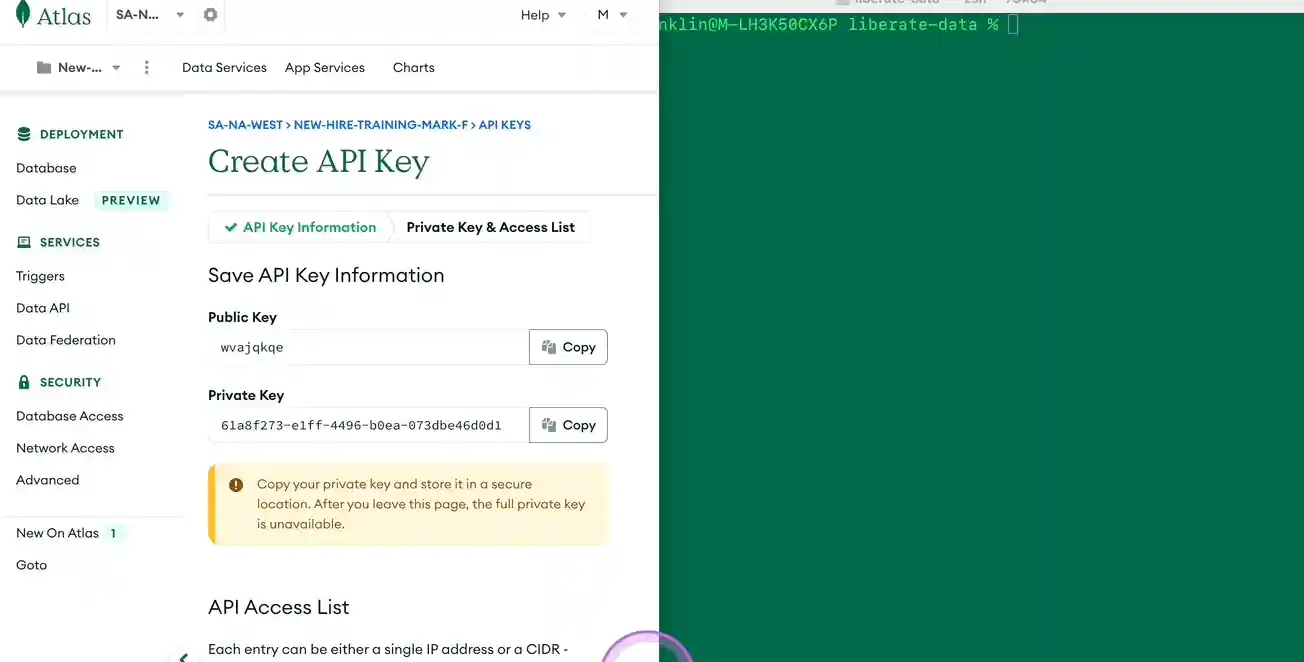Open Database Access in sidebar
The height and width of the screenshot is (662, 1304).
[x=70, y=416]
